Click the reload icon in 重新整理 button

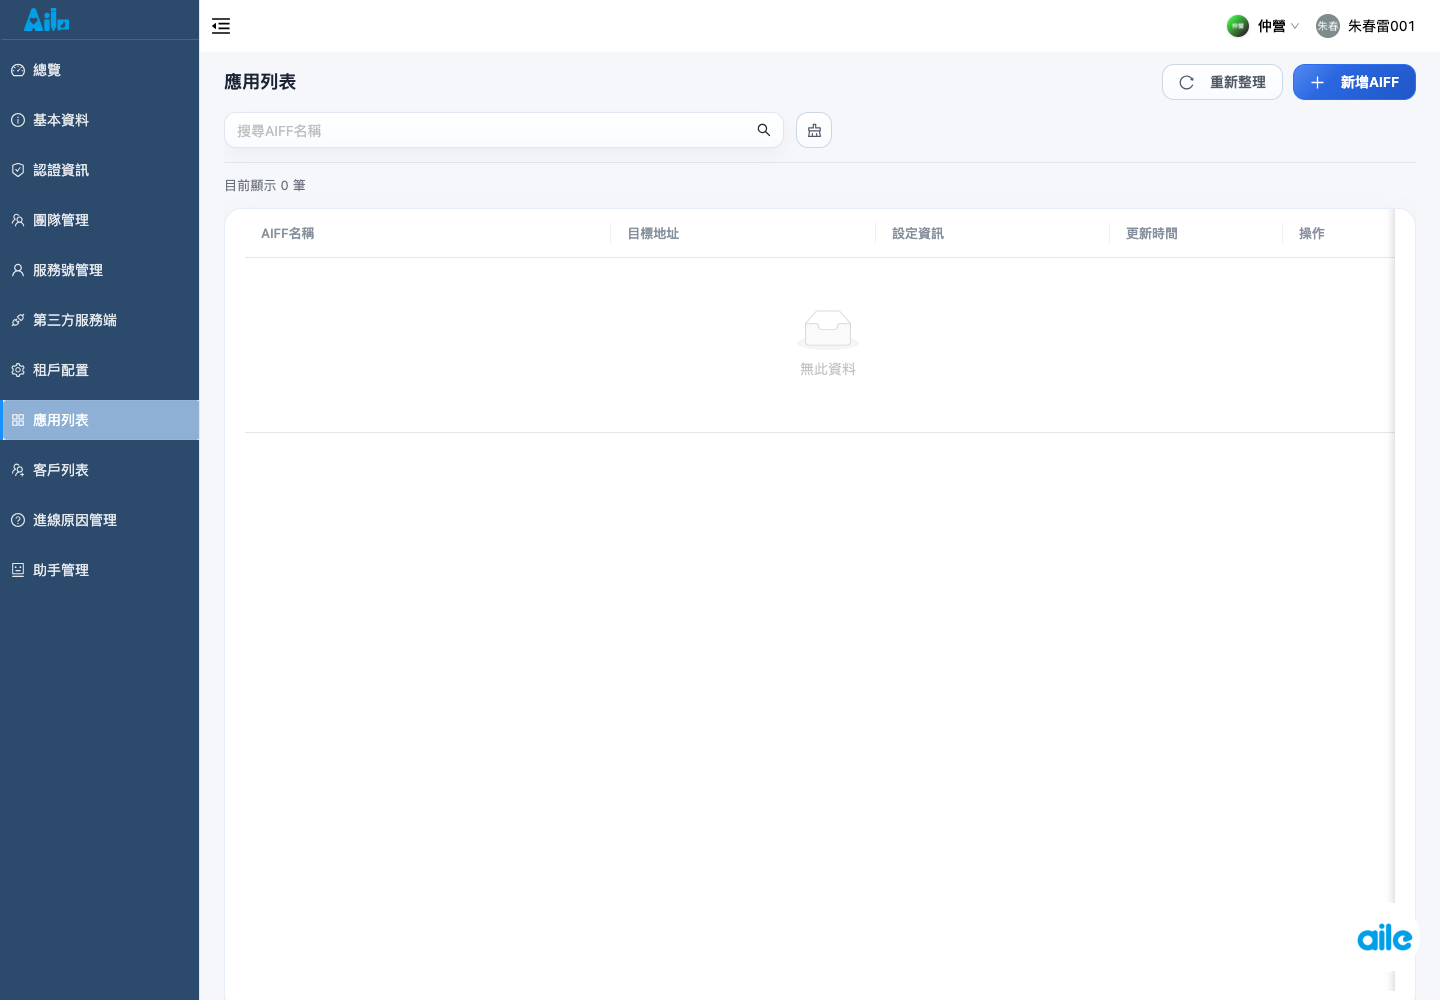tap(1187, 82)
